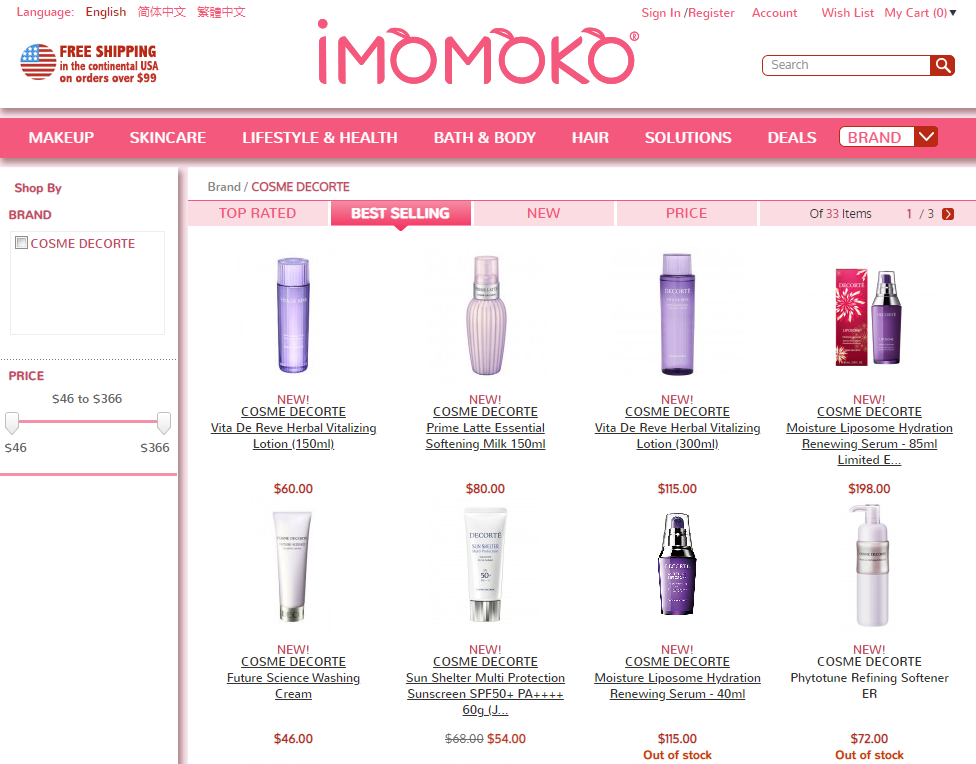Open the Sign In / Register link
Viewport: 976px width, 764px height.
tap(688, 12)
